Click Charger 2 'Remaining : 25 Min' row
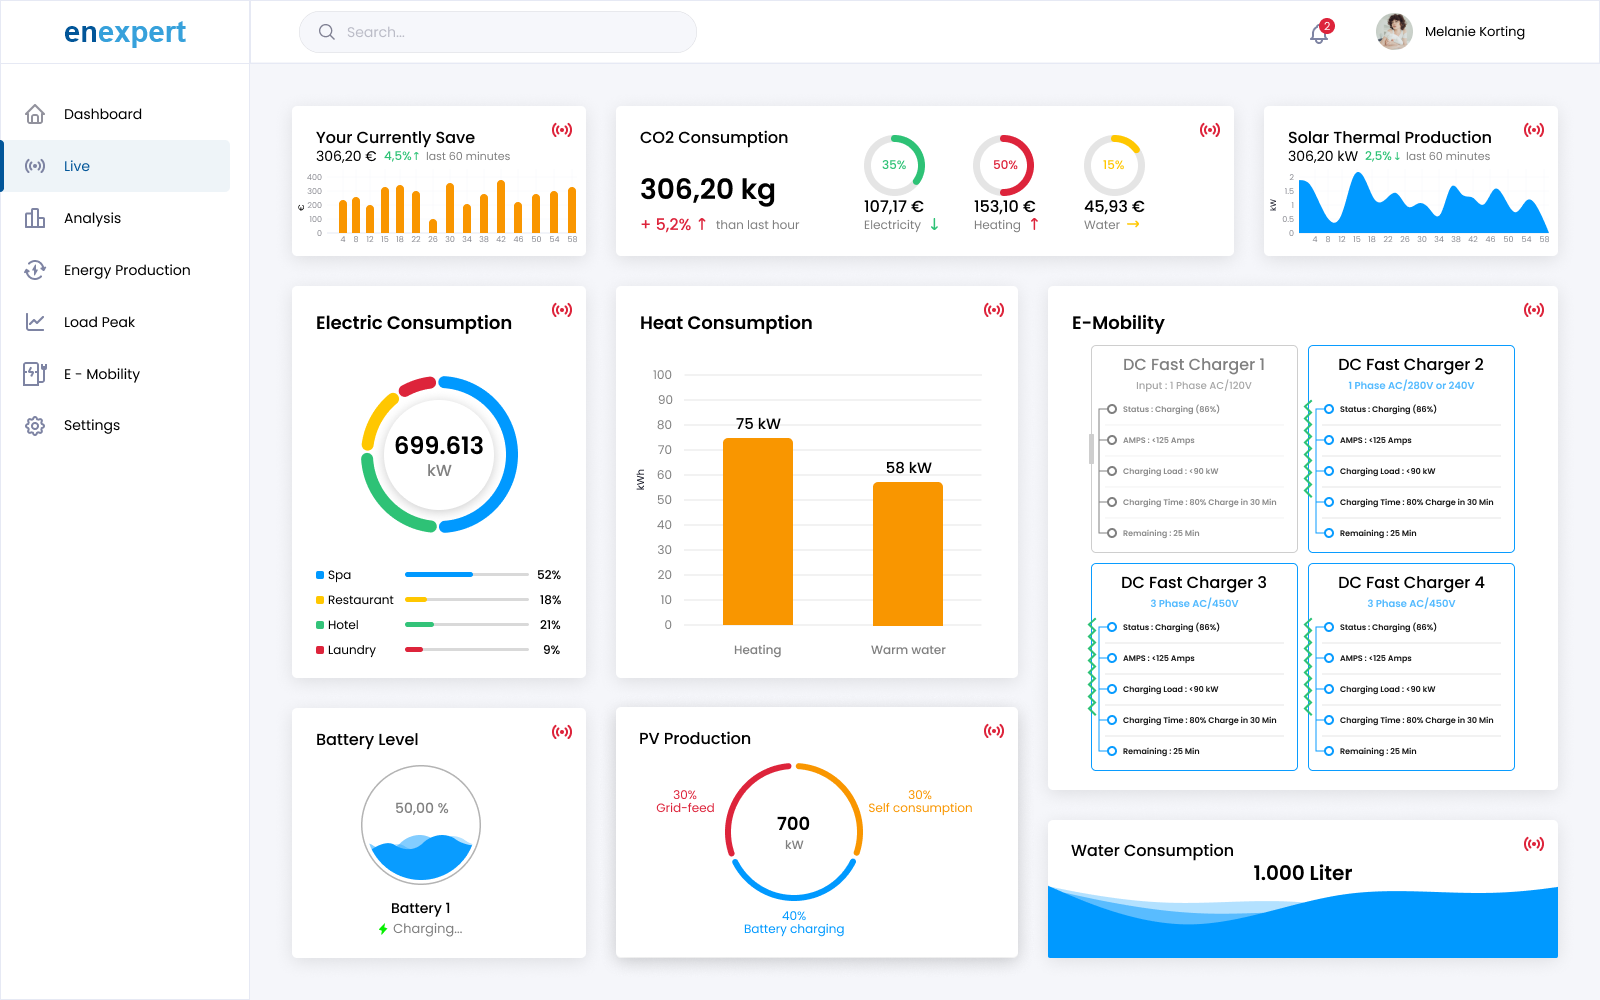 (x=1409, y=533)
